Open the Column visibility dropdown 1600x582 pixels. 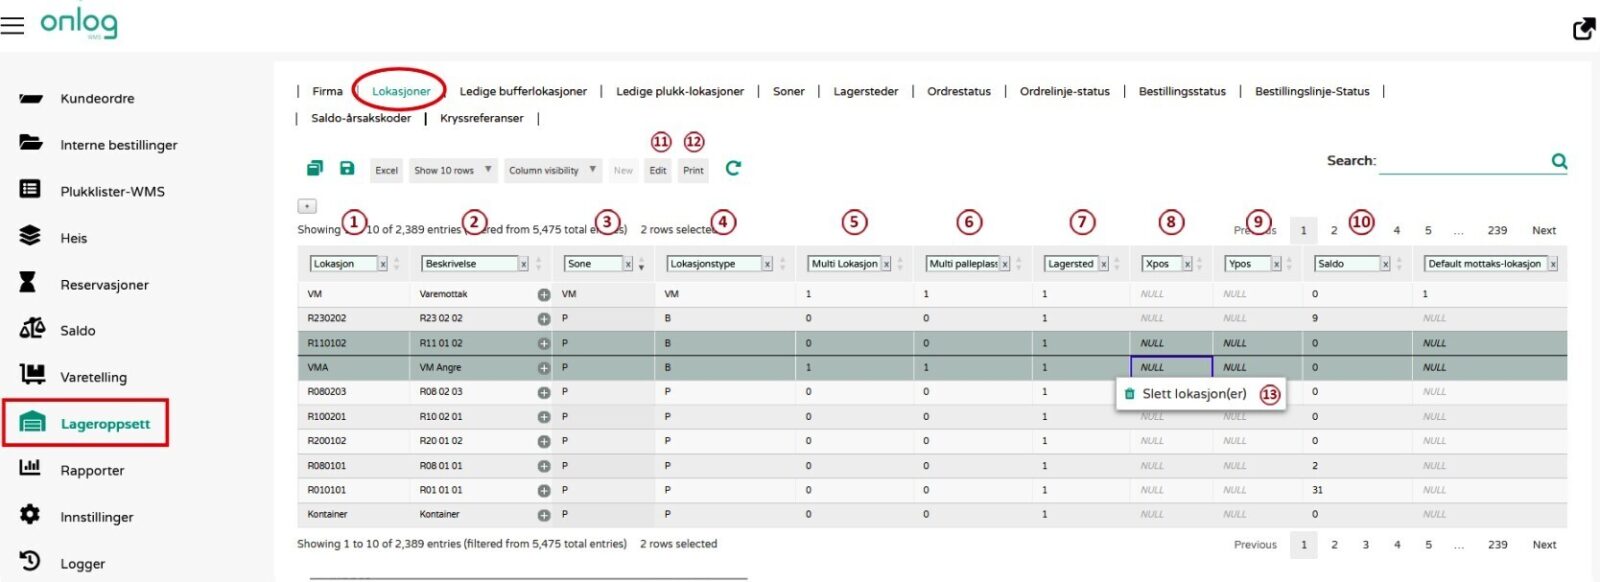pyautogui.click(x=552, y=170)
